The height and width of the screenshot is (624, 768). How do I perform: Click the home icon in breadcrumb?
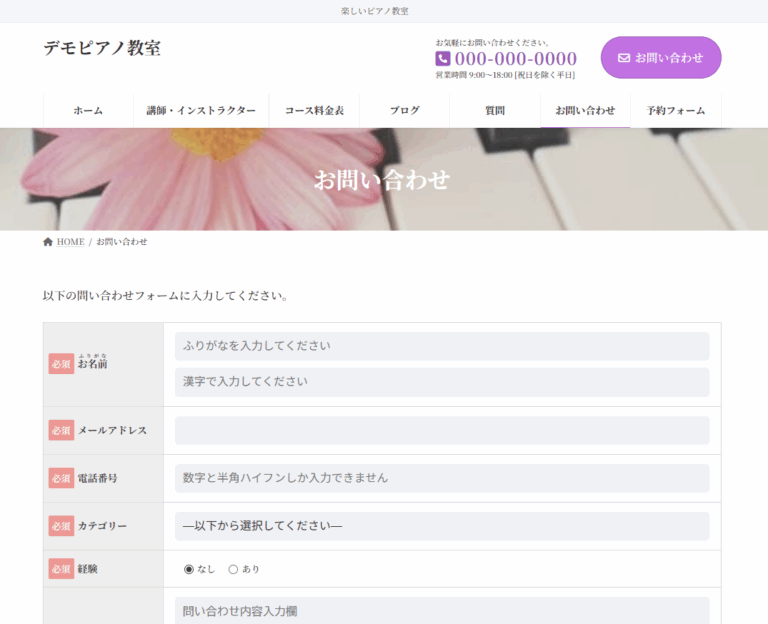(x=48, y=242)
